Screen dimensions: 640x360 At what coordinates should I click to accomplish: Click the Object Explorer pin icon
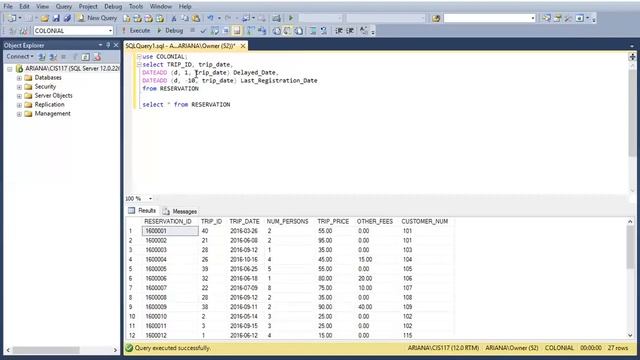click(x=108, y=45)
